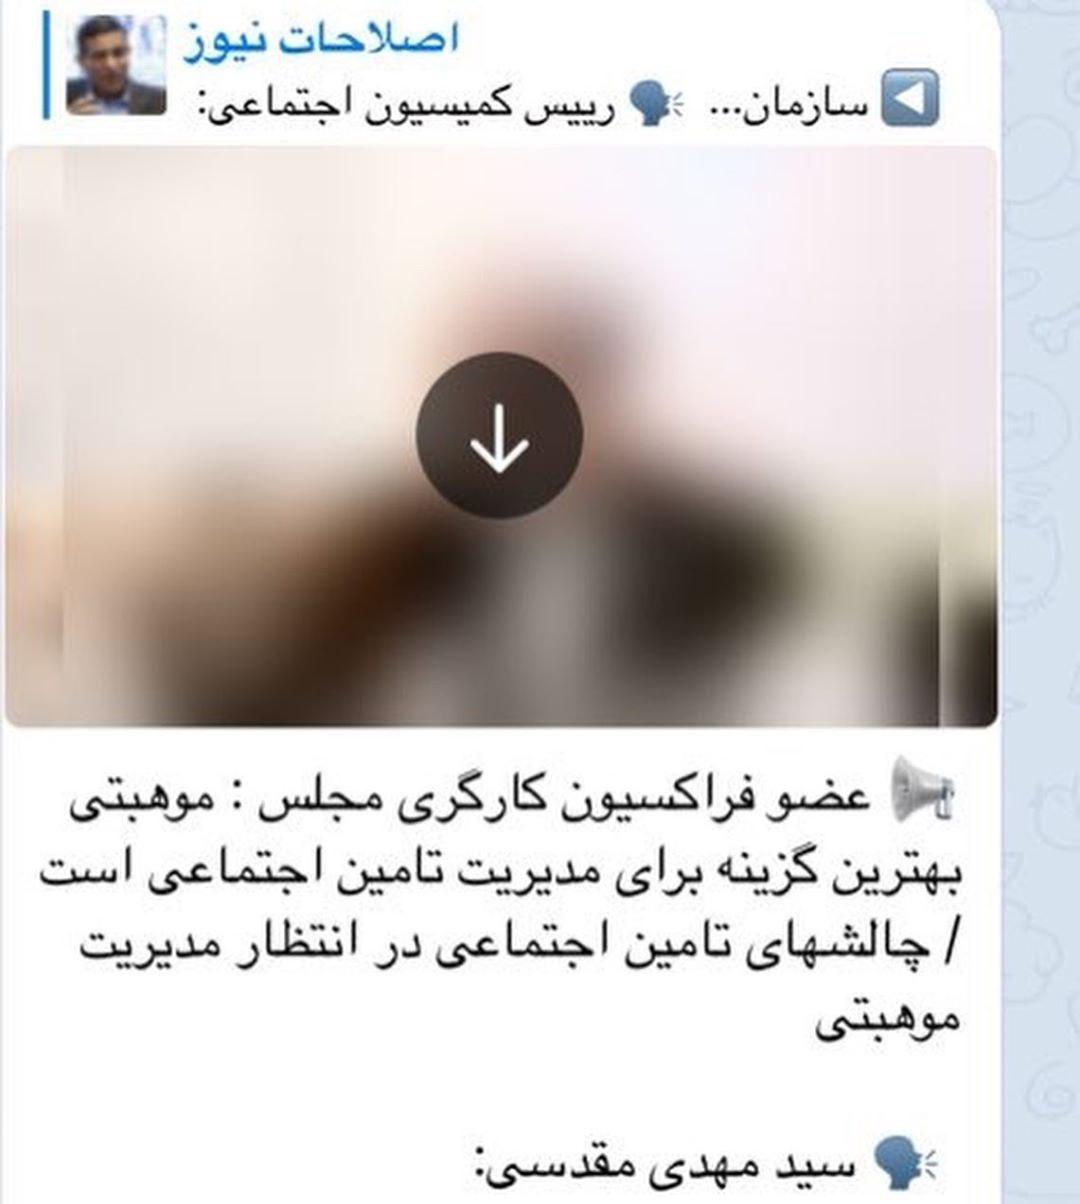Click the loudspeaker emoji before عضو فراکسیون
The height and width of the screenshot is (1204, 1080).
click(924, 786)
